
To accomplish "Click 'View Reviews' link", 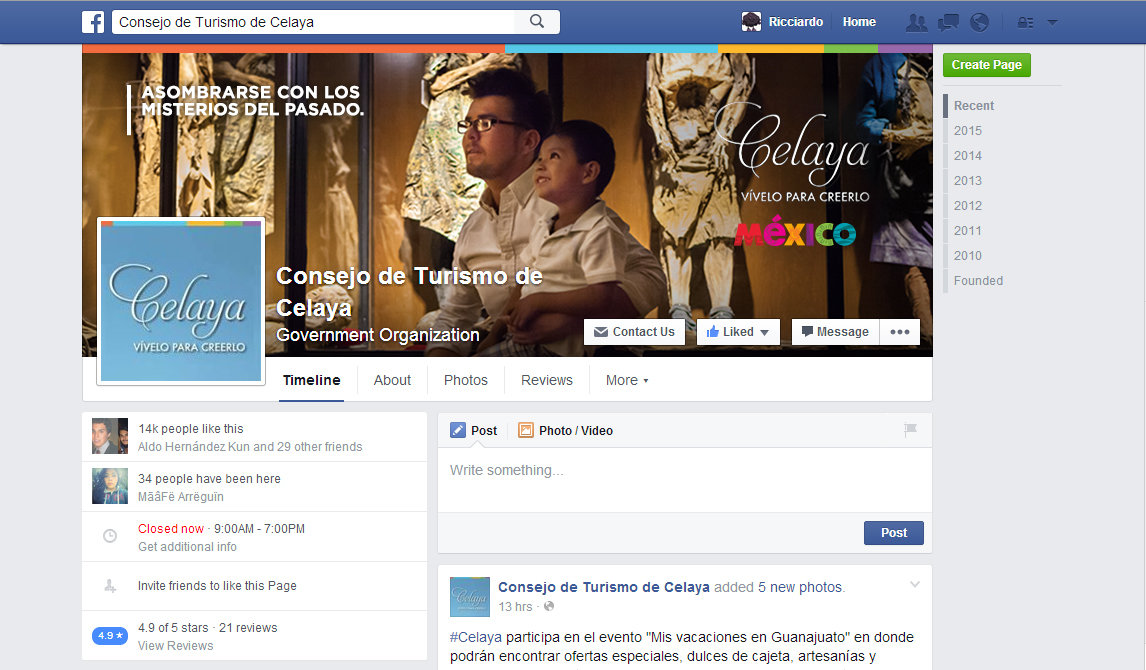I will coord(175,646).
